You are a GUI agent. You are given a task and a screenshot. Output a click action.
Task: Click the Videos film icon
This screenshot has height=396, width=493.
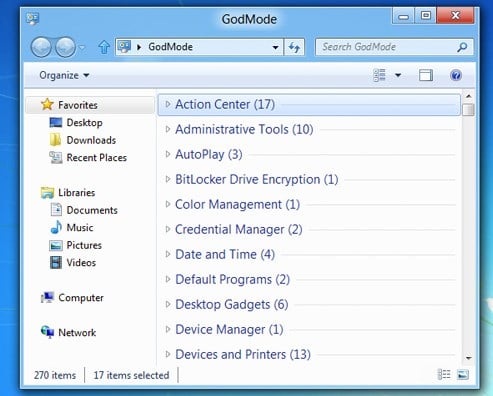(56, 263)
